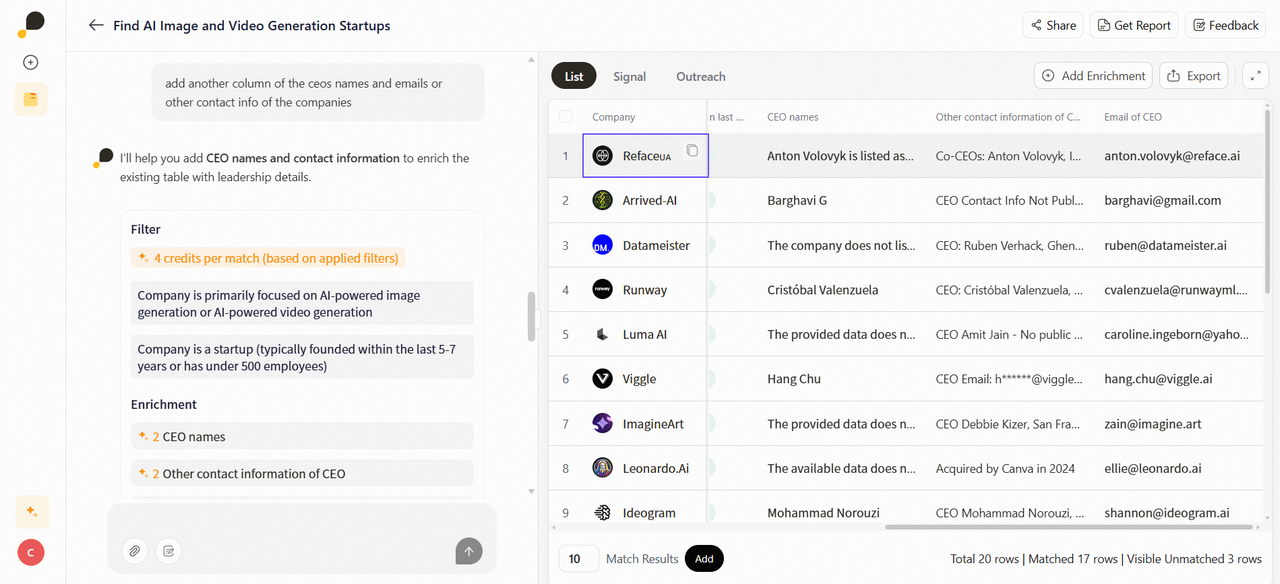Click the sparkle credits icon in sidebar
The image size is (1280, 584).
(31, 511)
